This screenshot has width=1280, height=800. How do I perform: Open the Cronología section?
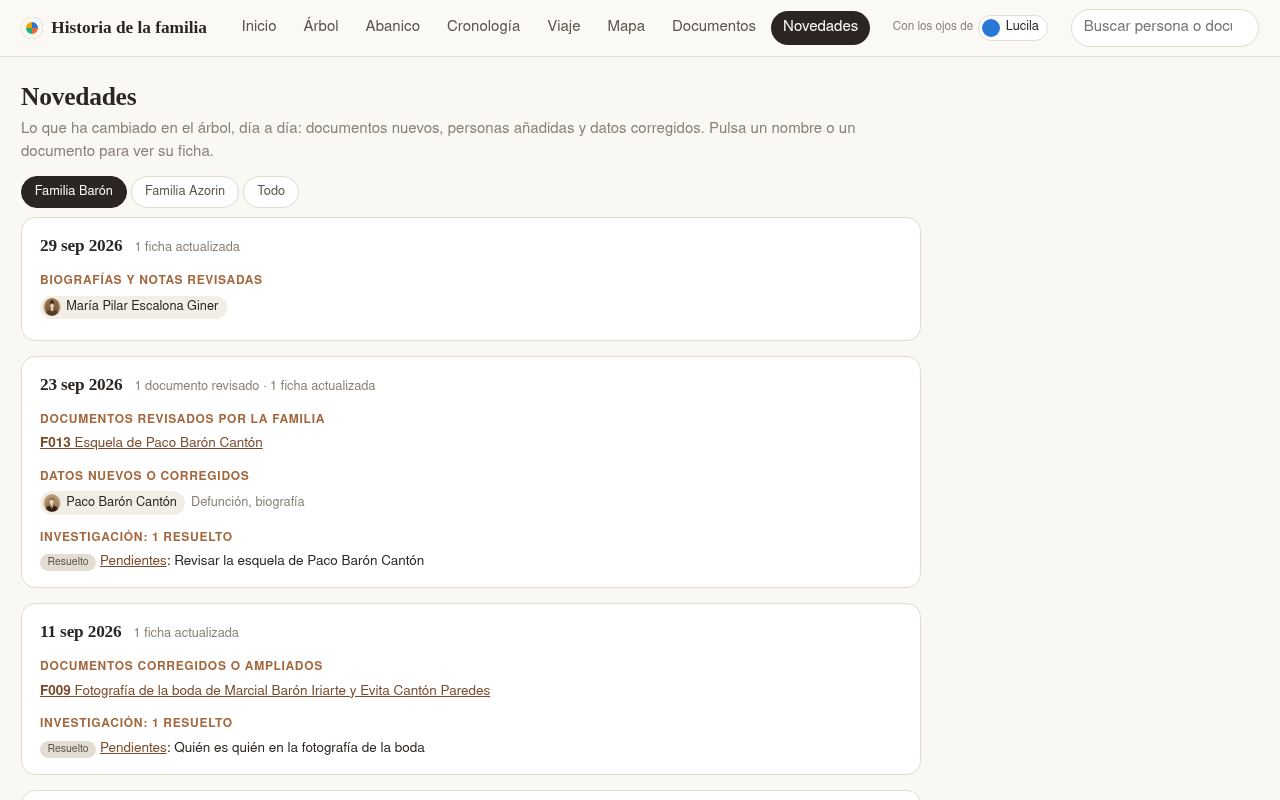483,27
